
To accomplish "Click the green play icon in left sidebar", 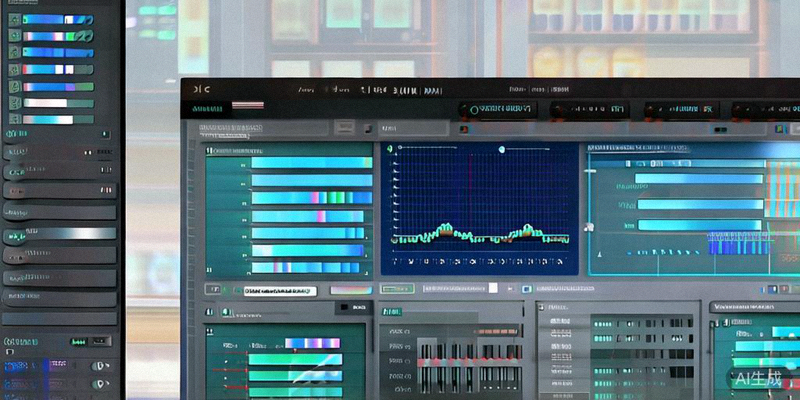I will (15, 237).
